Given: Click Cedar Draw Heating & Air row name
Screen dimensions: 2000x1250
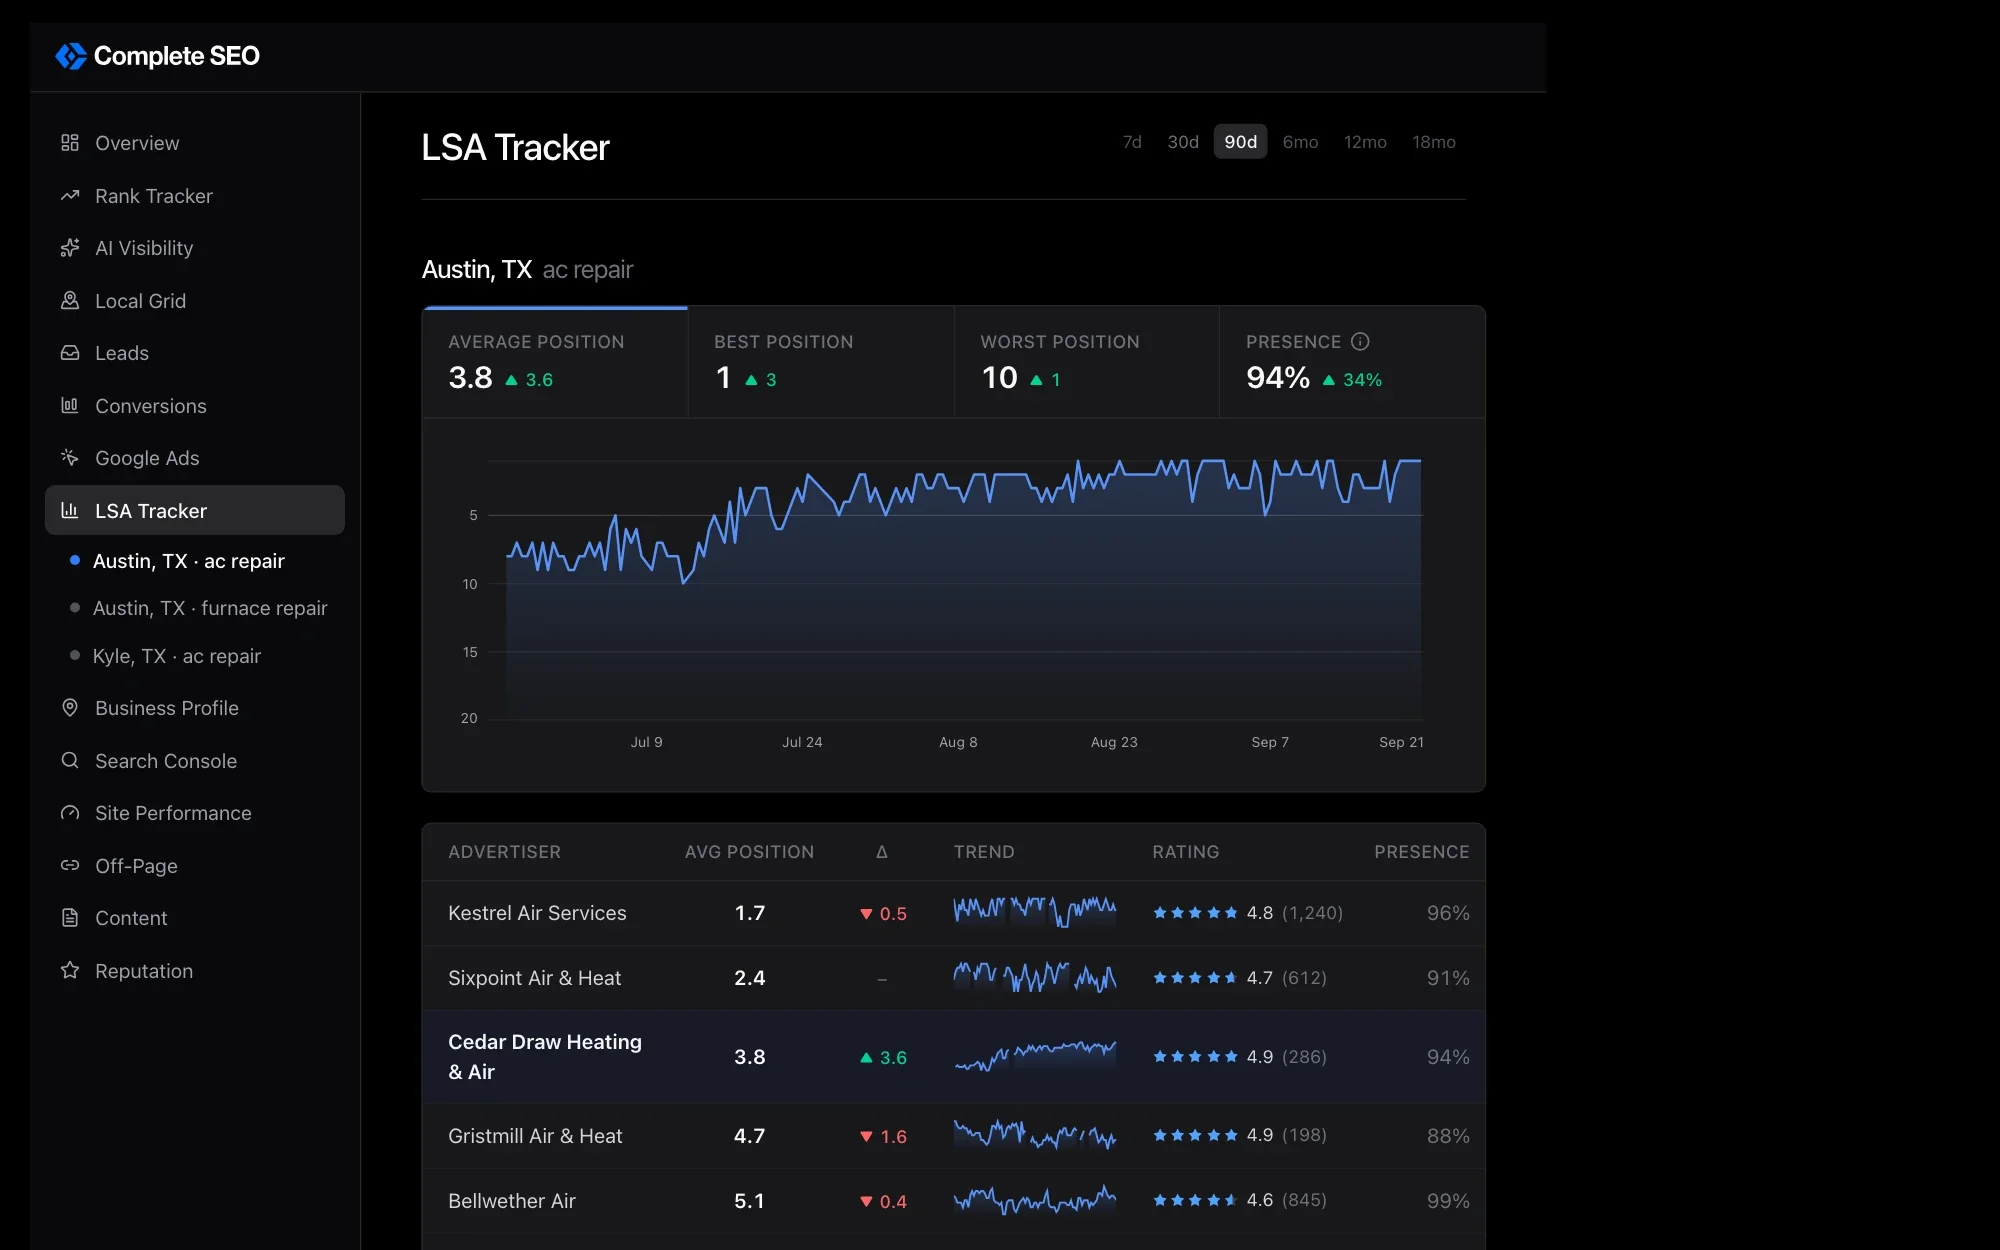Looking at the screenshot, I should point(545,1057).
